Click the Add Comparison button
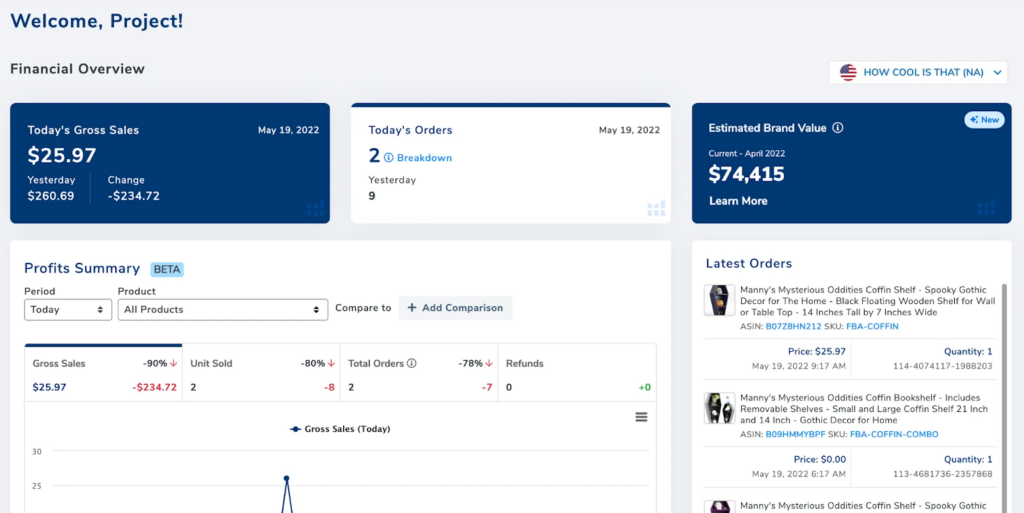This screenshot has width=1024, height=513. (x=455, y=308)
